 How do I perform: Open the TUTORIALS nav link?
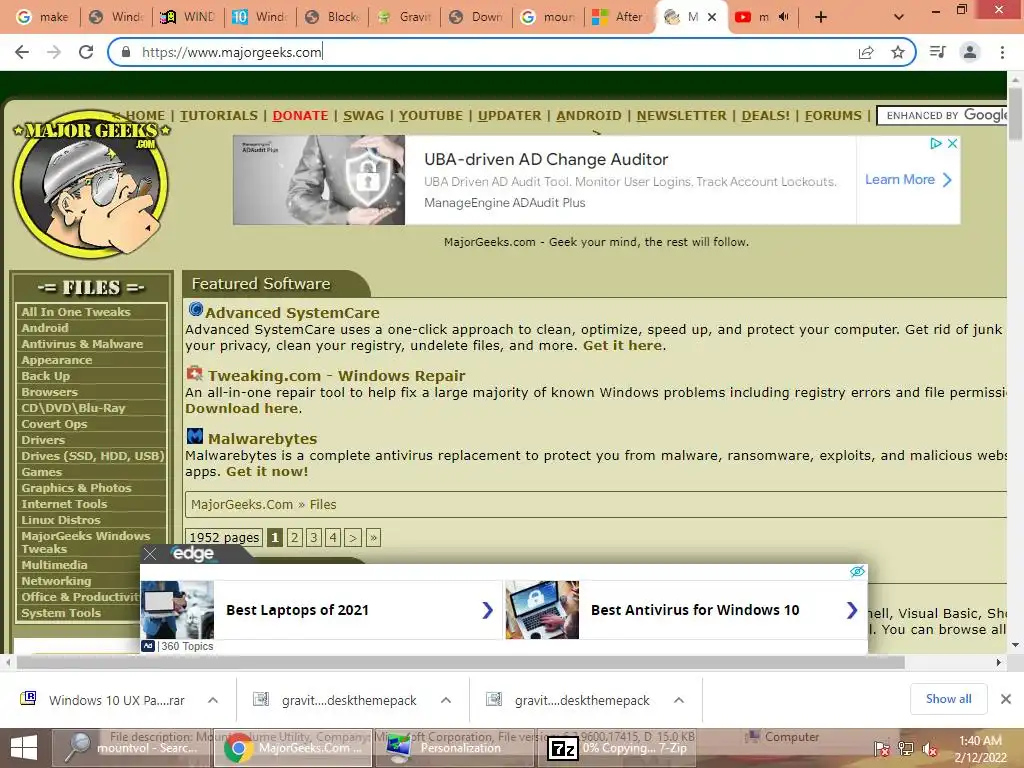point(219,116)
